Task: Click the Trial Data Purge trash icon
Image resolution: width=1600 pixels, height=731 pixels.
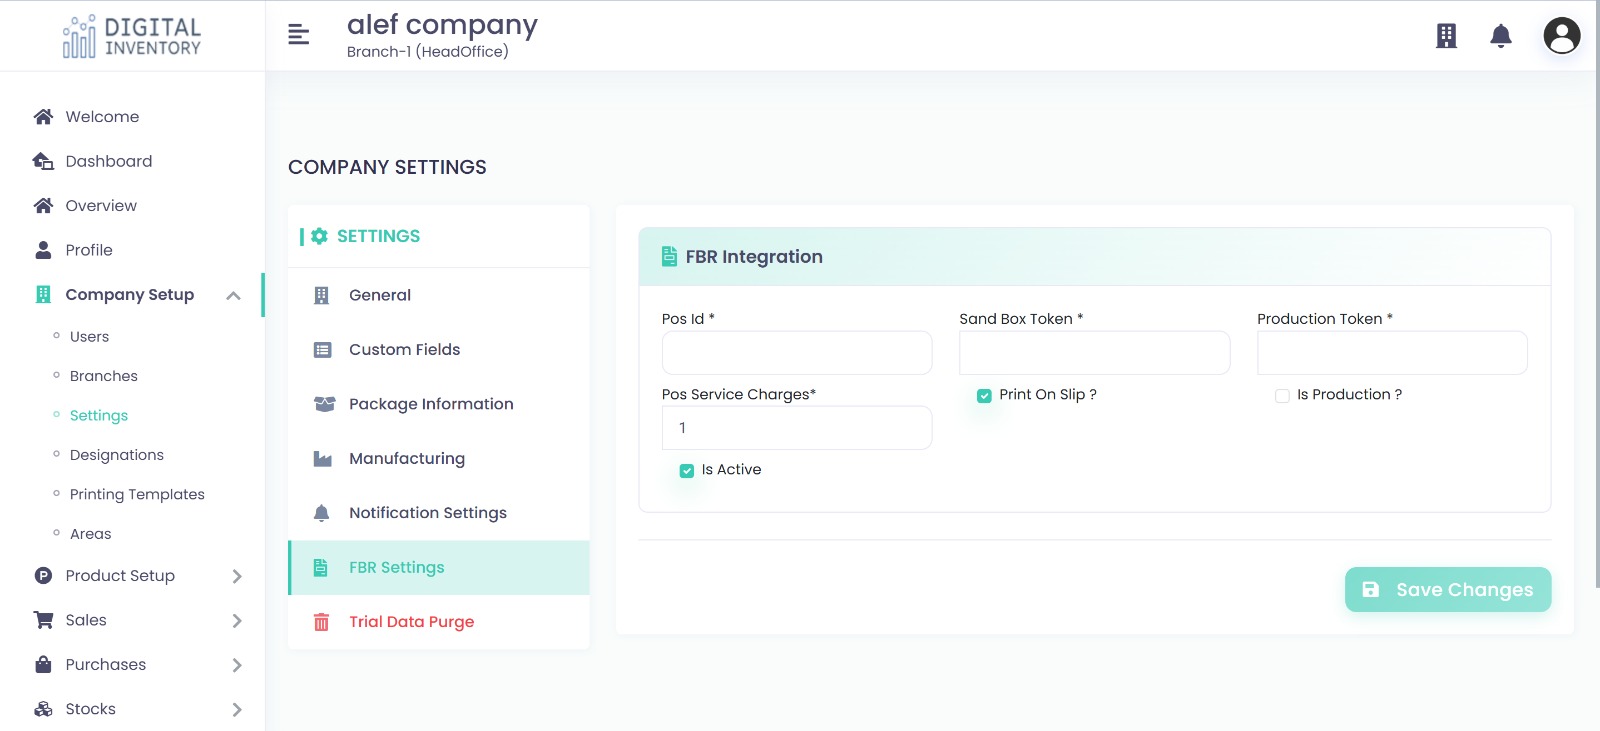Action: pyautogui.click(x=321, y=622)
